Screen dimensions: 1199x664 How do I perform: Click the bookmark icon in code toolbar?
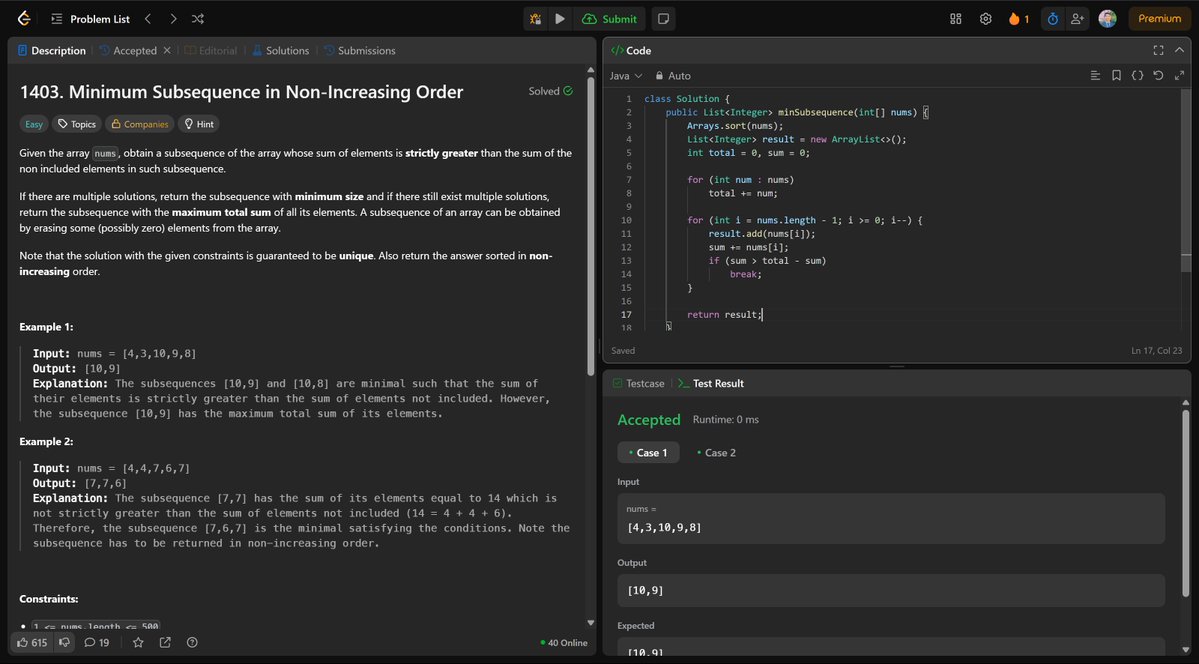(1116, 75)
